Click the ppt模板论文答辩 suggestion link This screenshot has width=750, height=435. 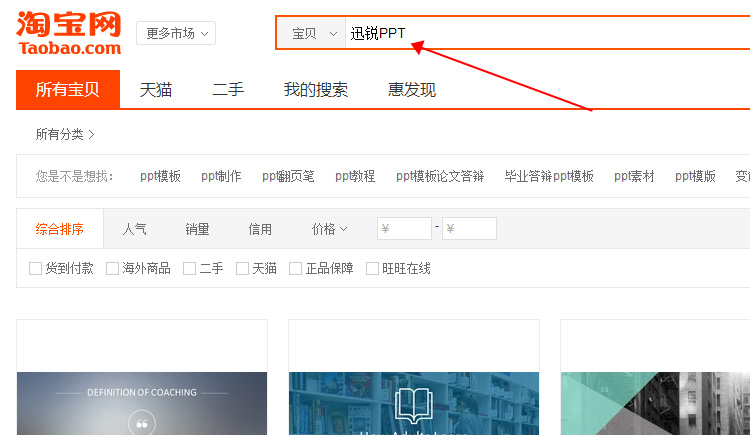[440, 176]
